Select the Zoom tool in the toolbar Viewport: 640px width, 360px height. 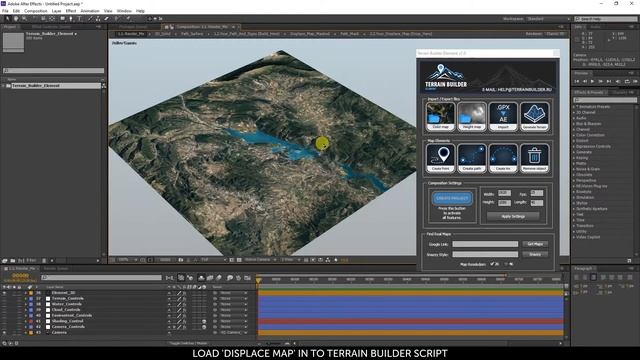[24, 19]
